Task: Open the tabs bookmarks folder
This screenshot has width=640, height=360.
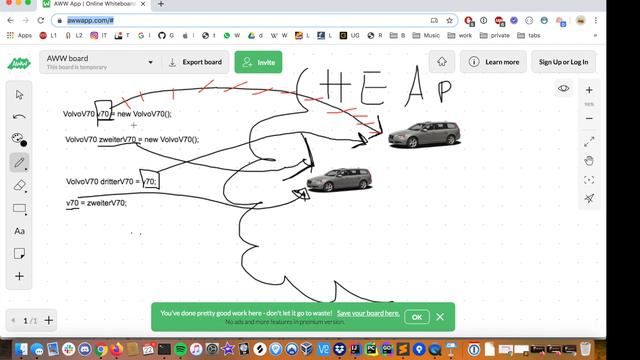Action: tap(529, 36)
